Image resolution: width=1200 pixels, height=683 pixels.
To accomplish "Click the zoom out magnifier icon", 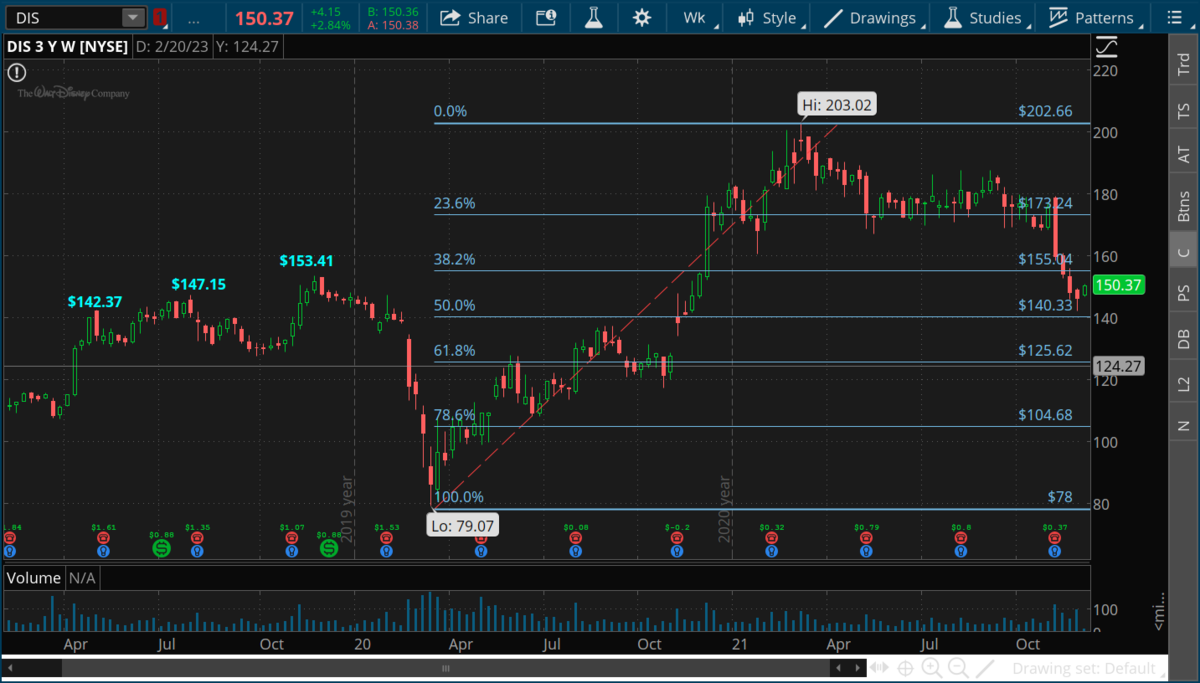I will point(958,668).
